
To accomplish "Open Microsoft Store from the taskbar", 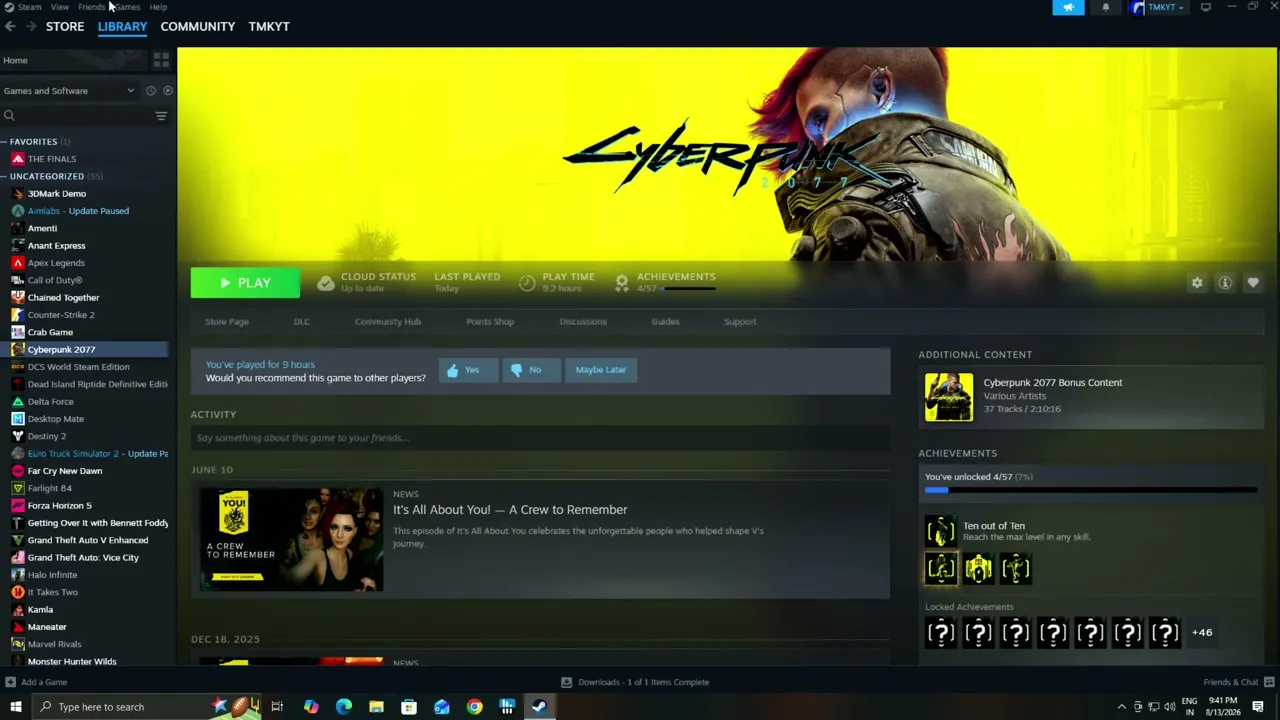I will tap(409, 707).
